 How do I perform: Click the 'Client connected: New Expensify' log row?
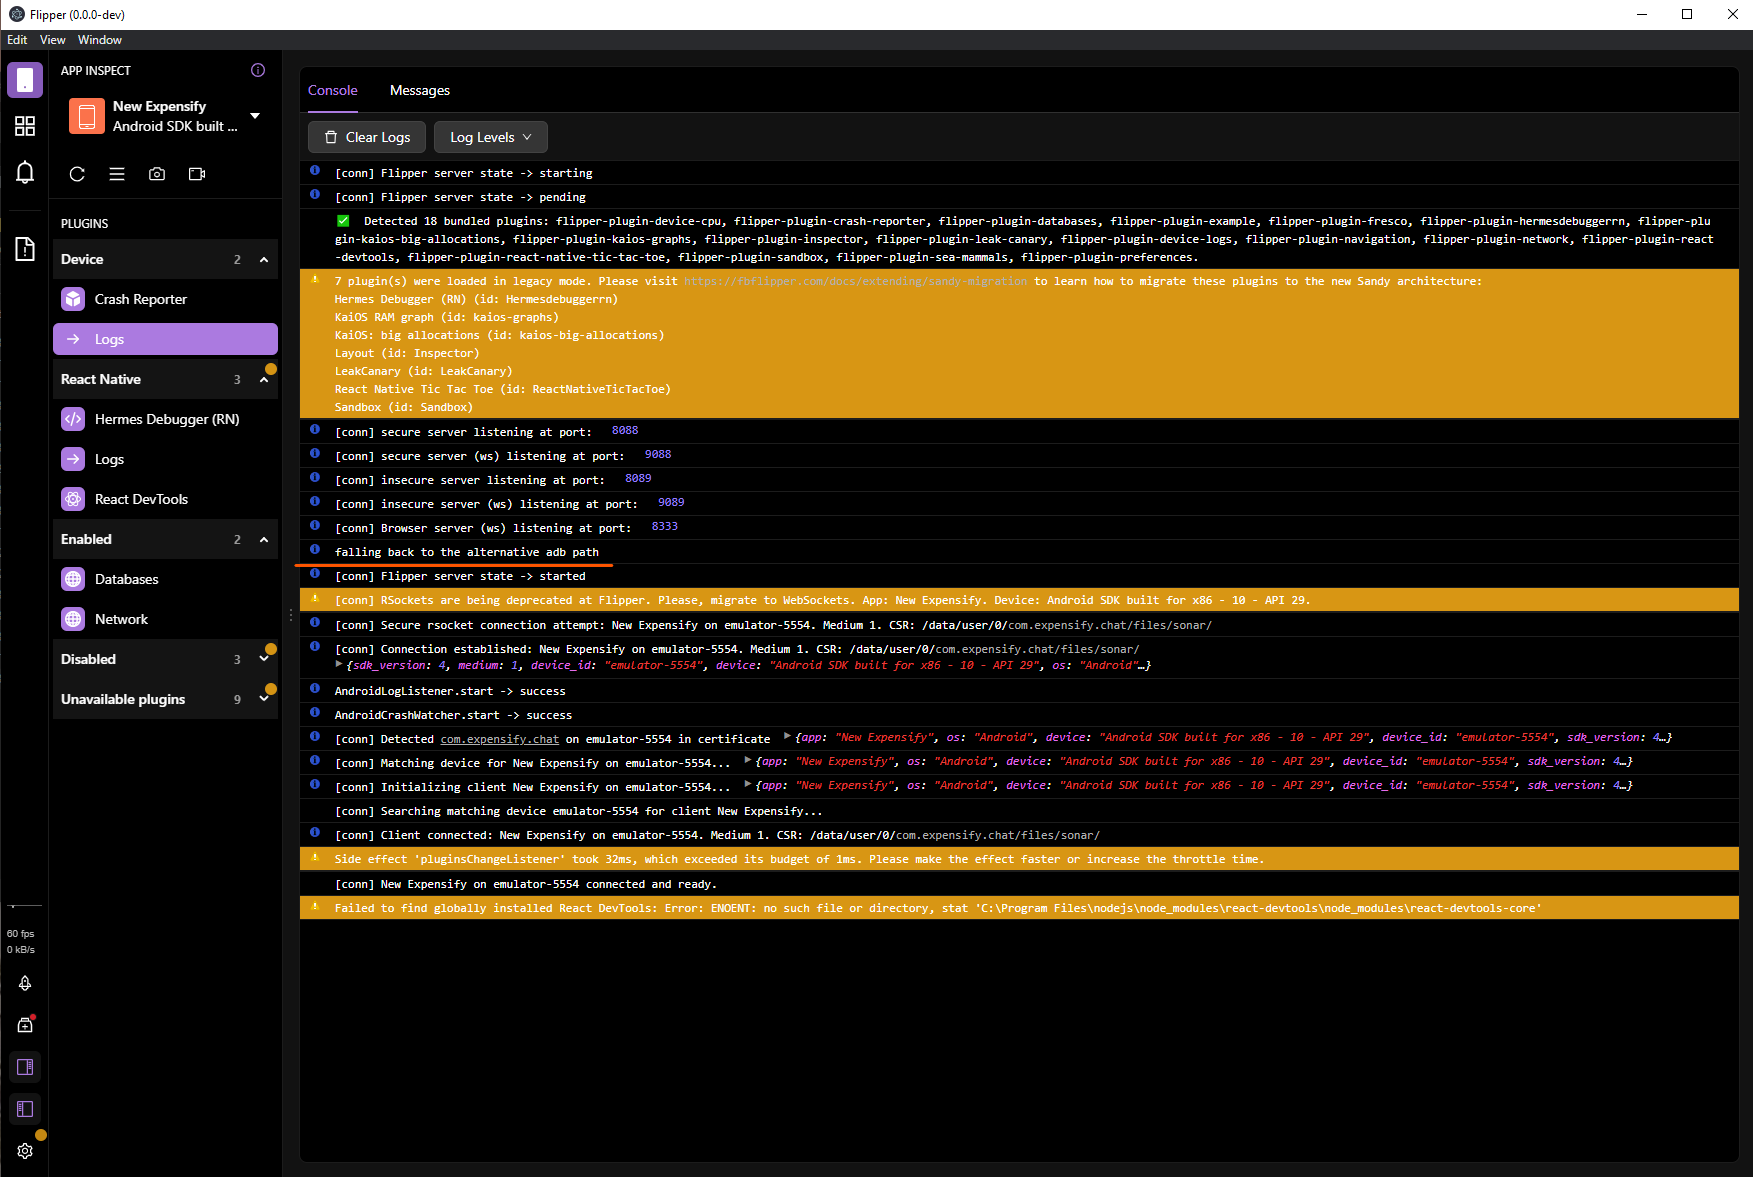(1019, 835)
